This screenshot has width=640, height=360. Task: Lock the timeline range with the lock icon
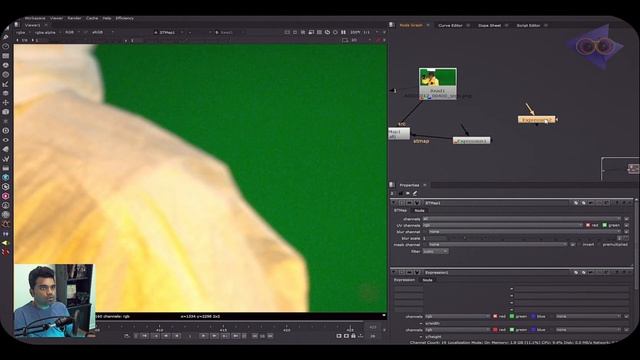point(353,336)
